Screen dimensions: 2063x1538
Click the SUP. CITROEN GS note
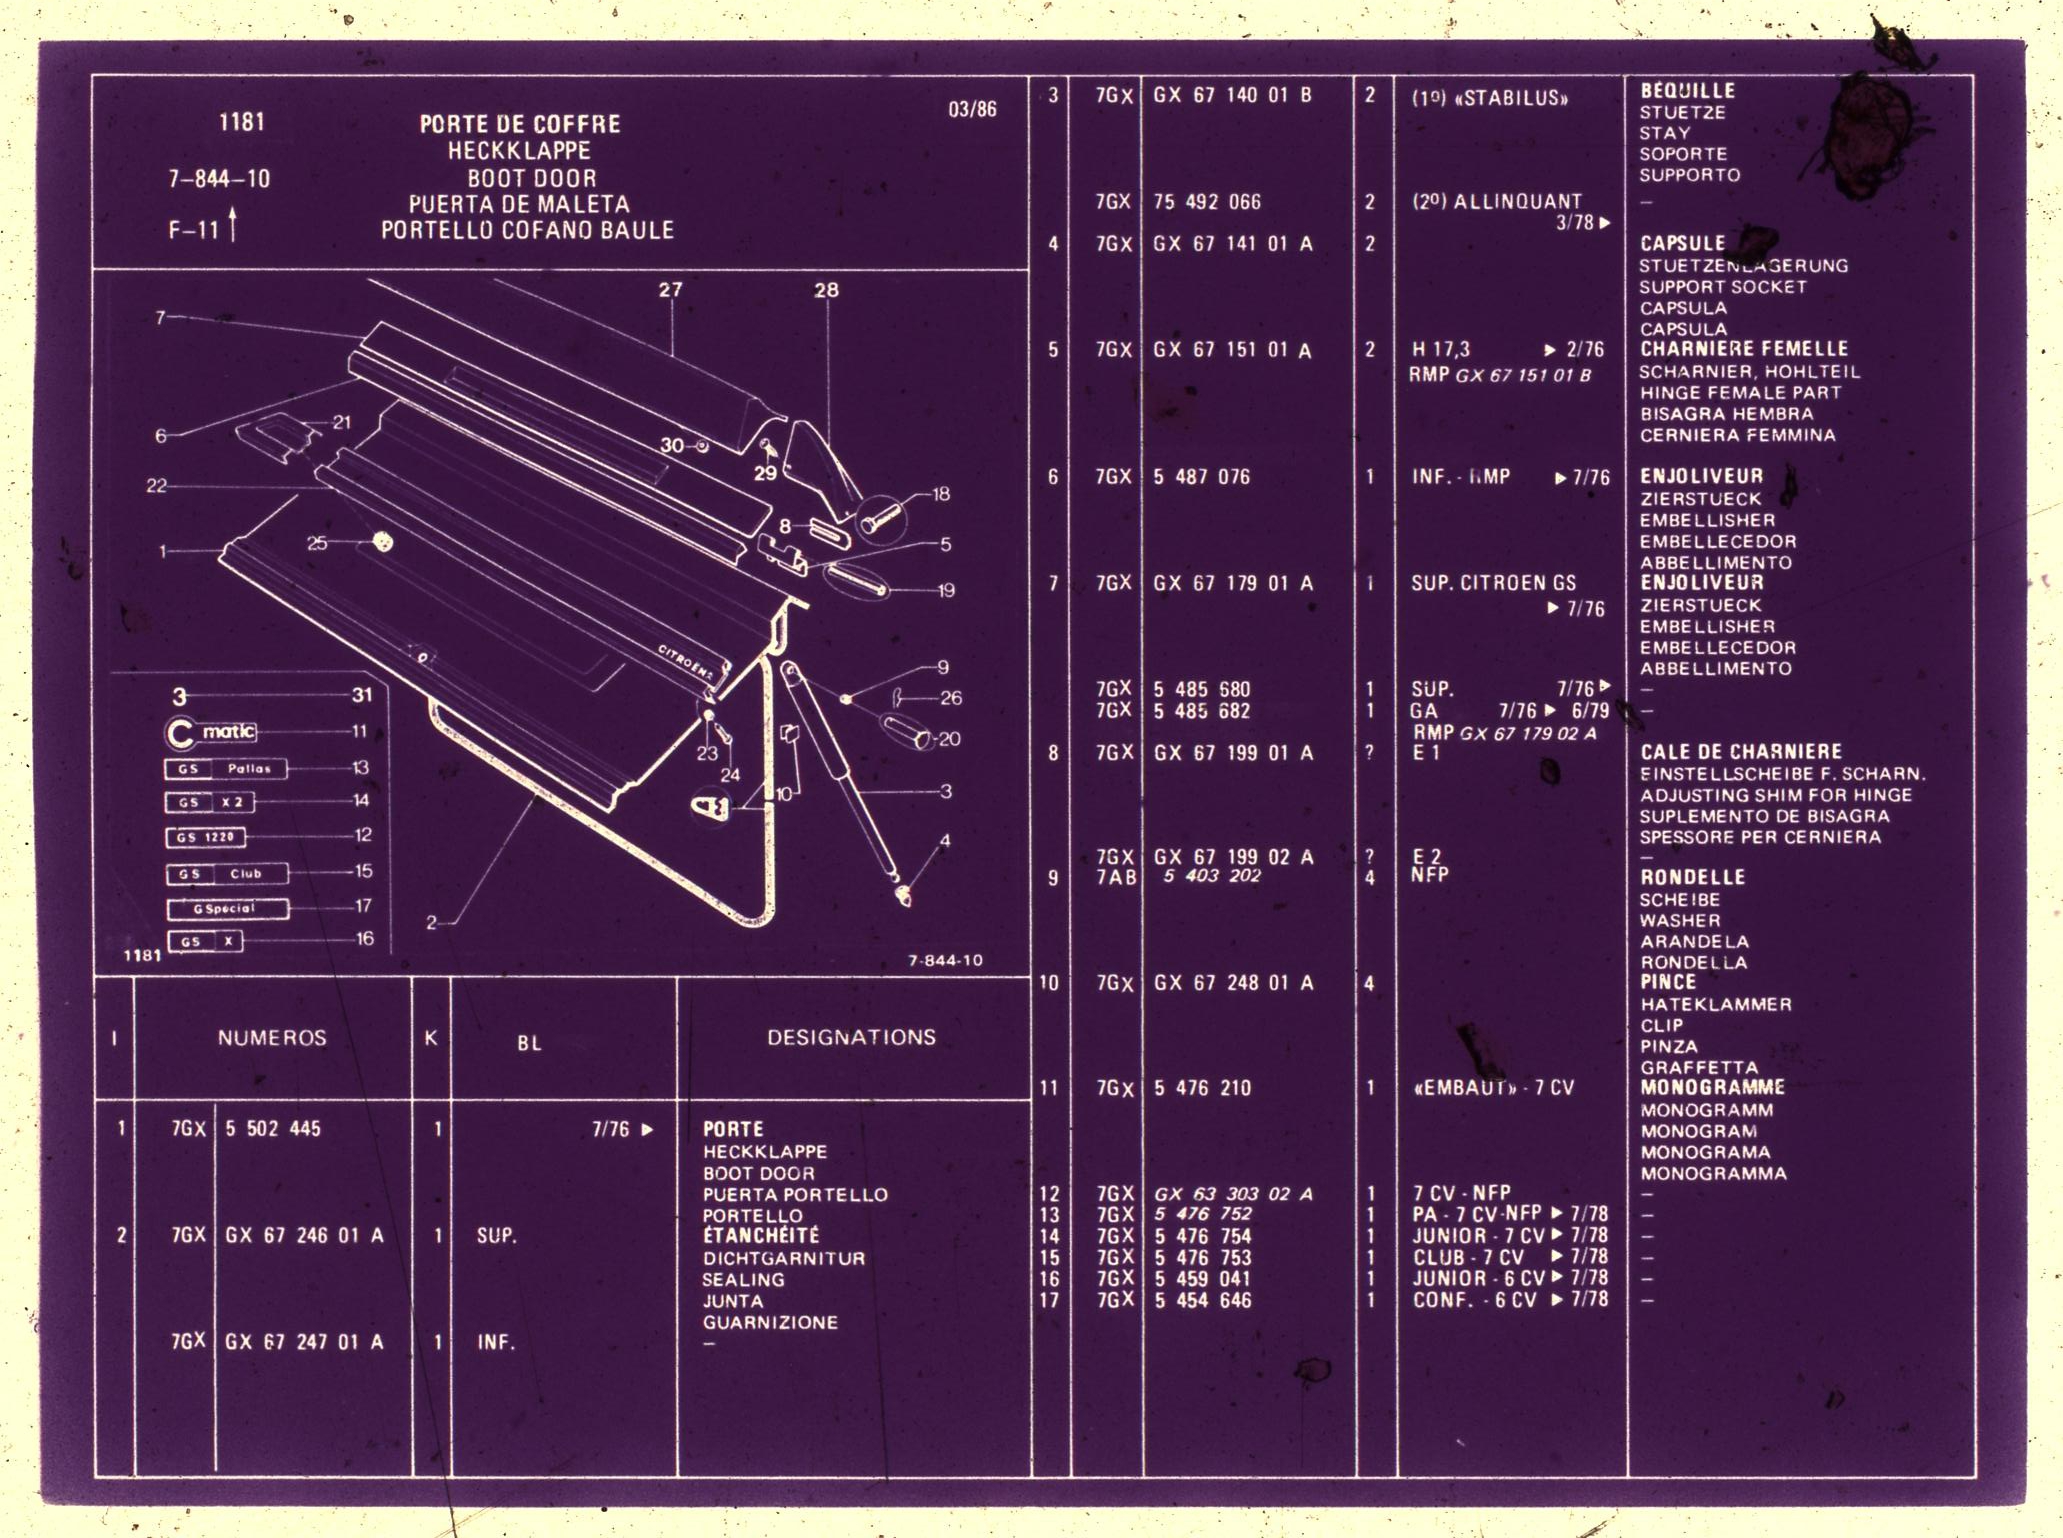tap(1493, 583)
